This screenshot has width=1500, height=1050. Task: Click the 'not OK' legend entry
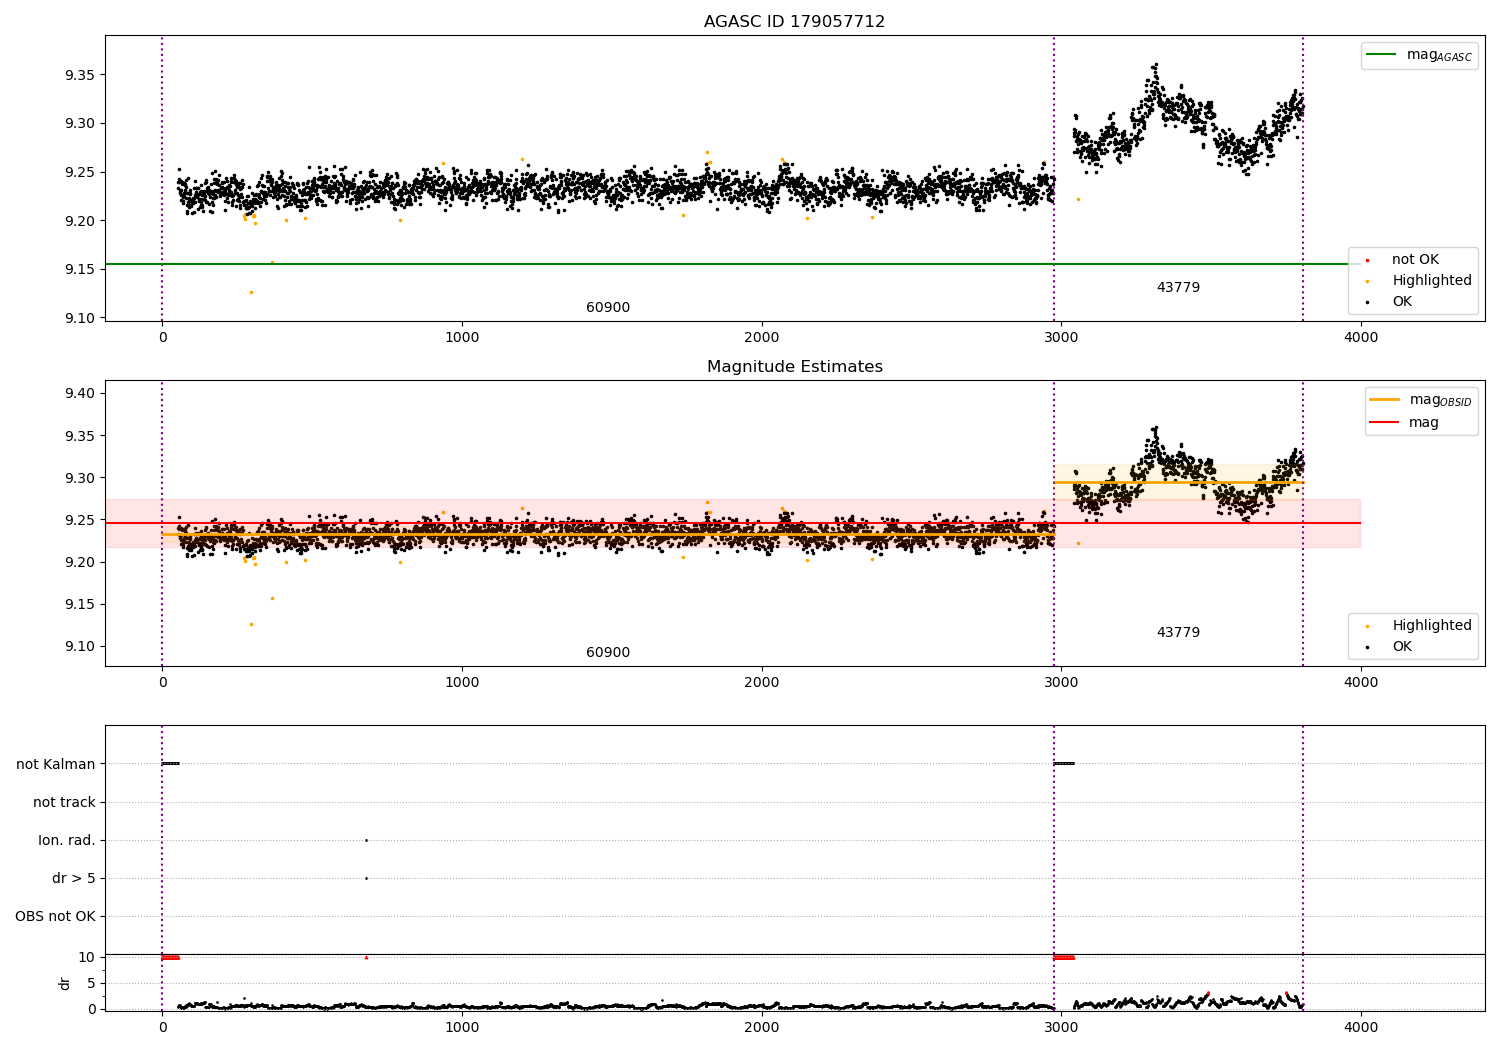[1415, 260]
